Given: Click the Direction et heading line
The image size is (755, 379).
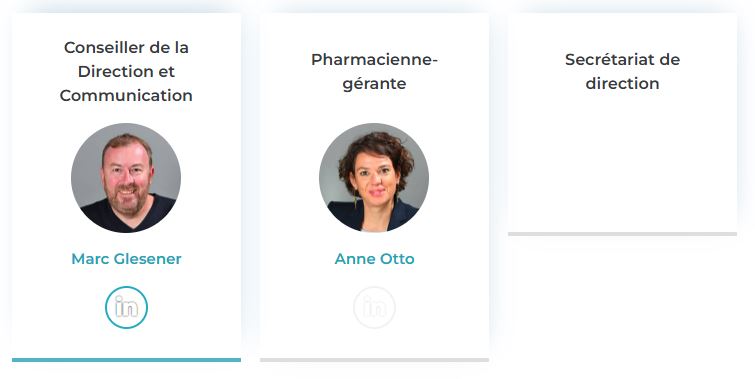Looking at the screenshot, I should pyautogui.click(x=126, y=71).
